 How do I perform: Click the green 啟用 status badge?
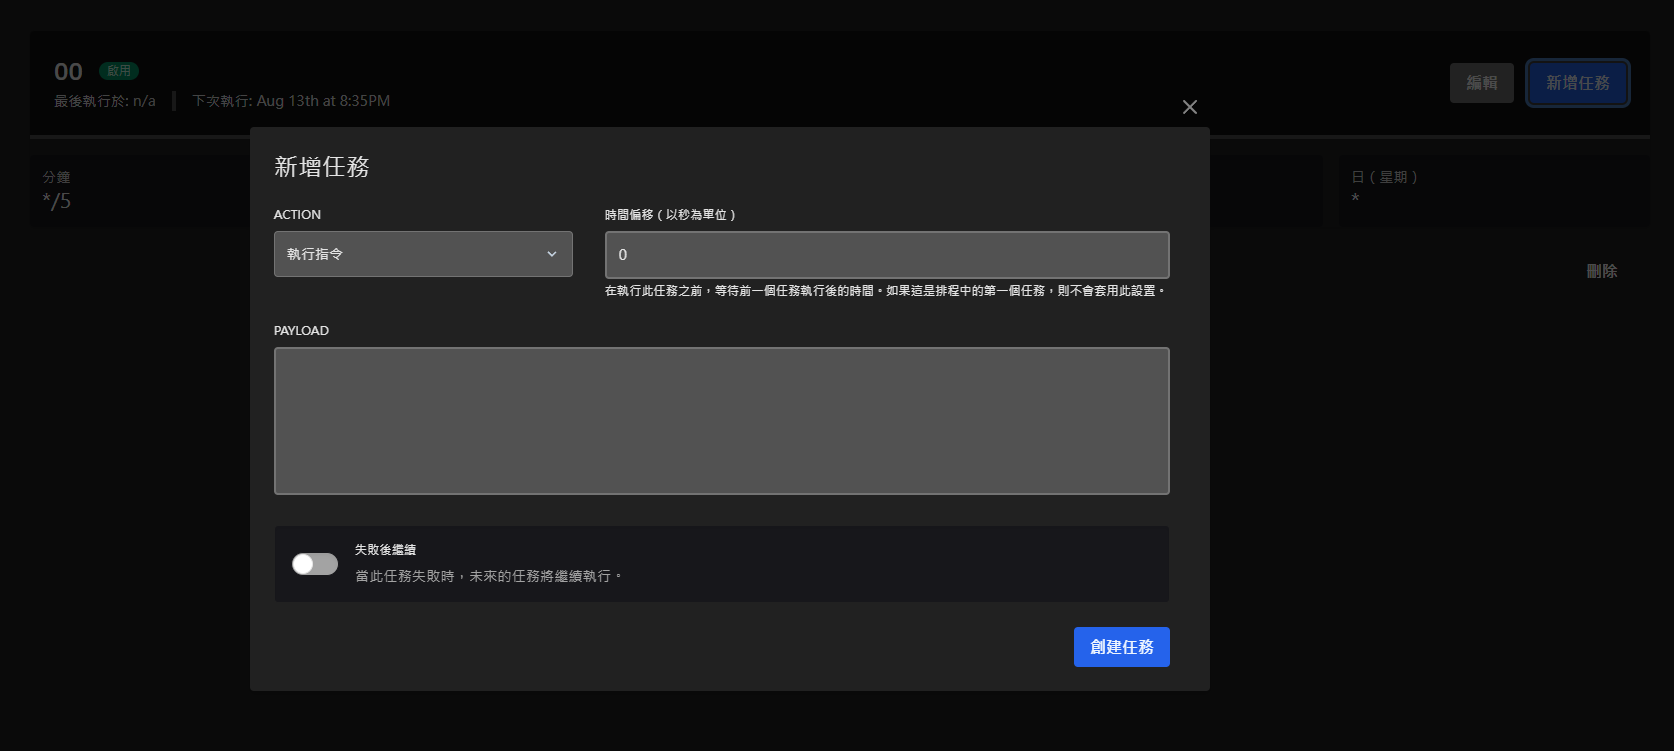[x=119, y=71]
